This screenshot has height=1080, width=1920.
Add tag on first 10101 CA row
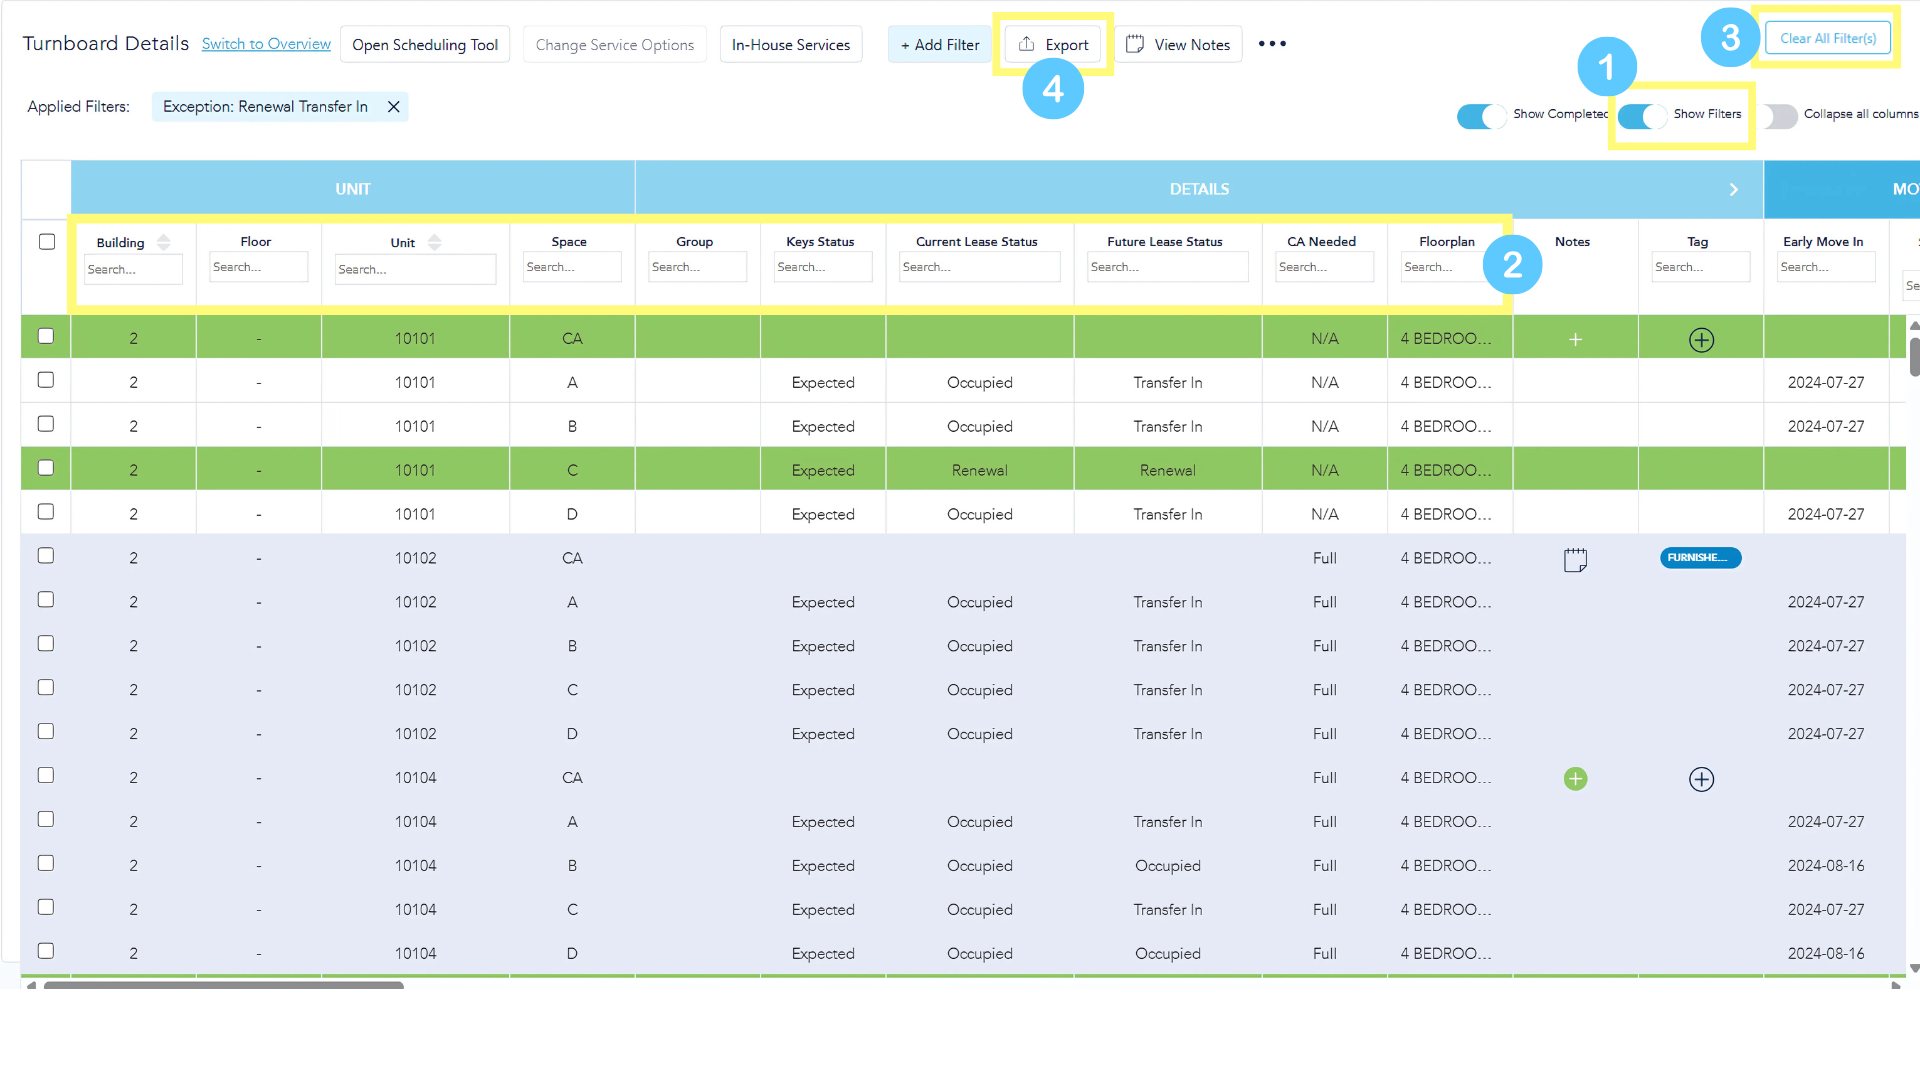(x=1701, y=340)
